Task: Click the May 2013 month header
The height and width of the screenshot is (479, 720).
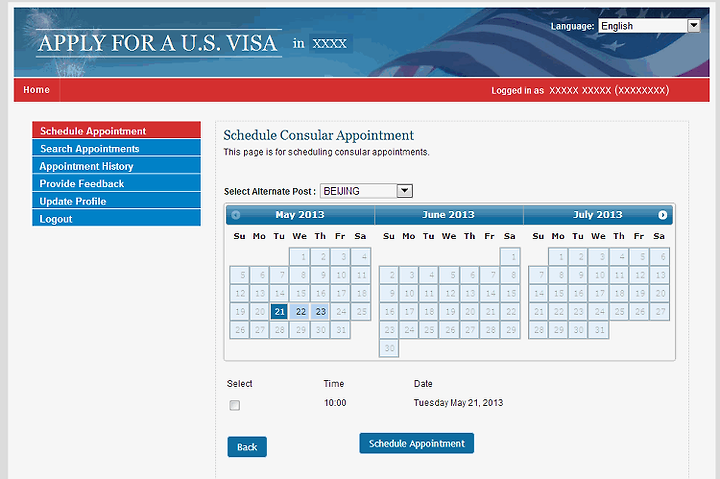Action: click(300, 214)
